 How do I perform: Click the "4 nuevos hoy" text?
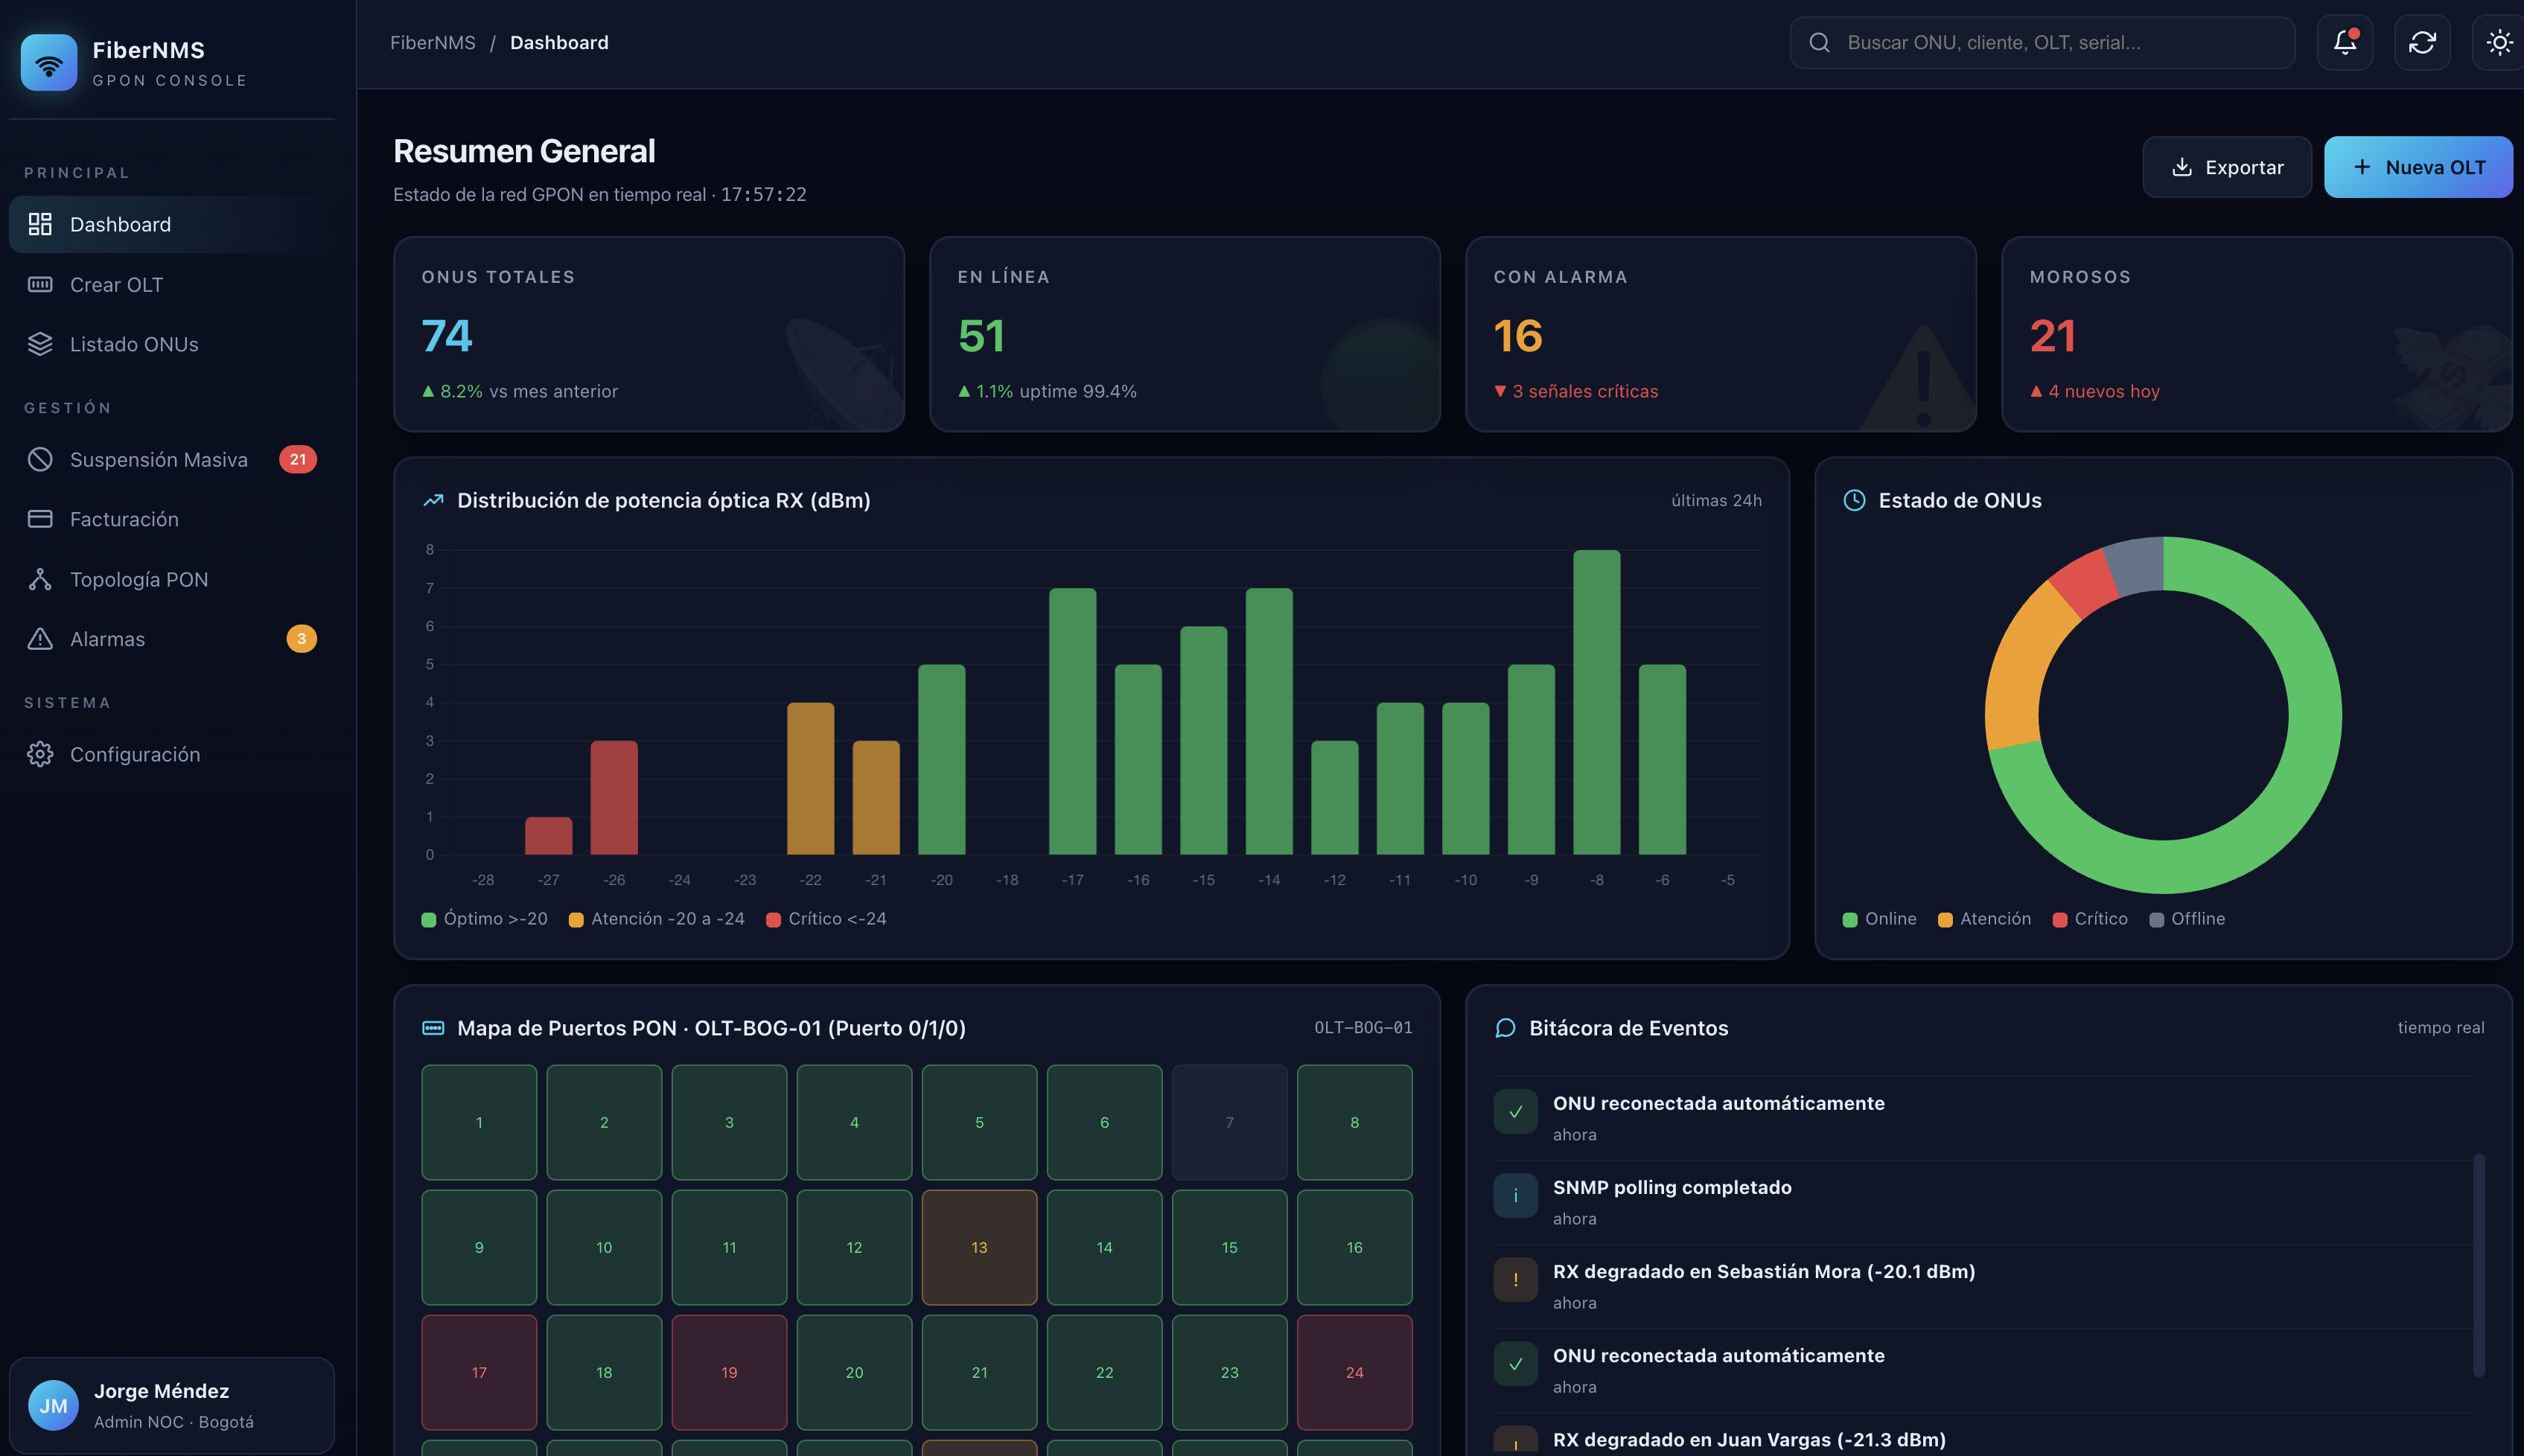click(2104, 391)
